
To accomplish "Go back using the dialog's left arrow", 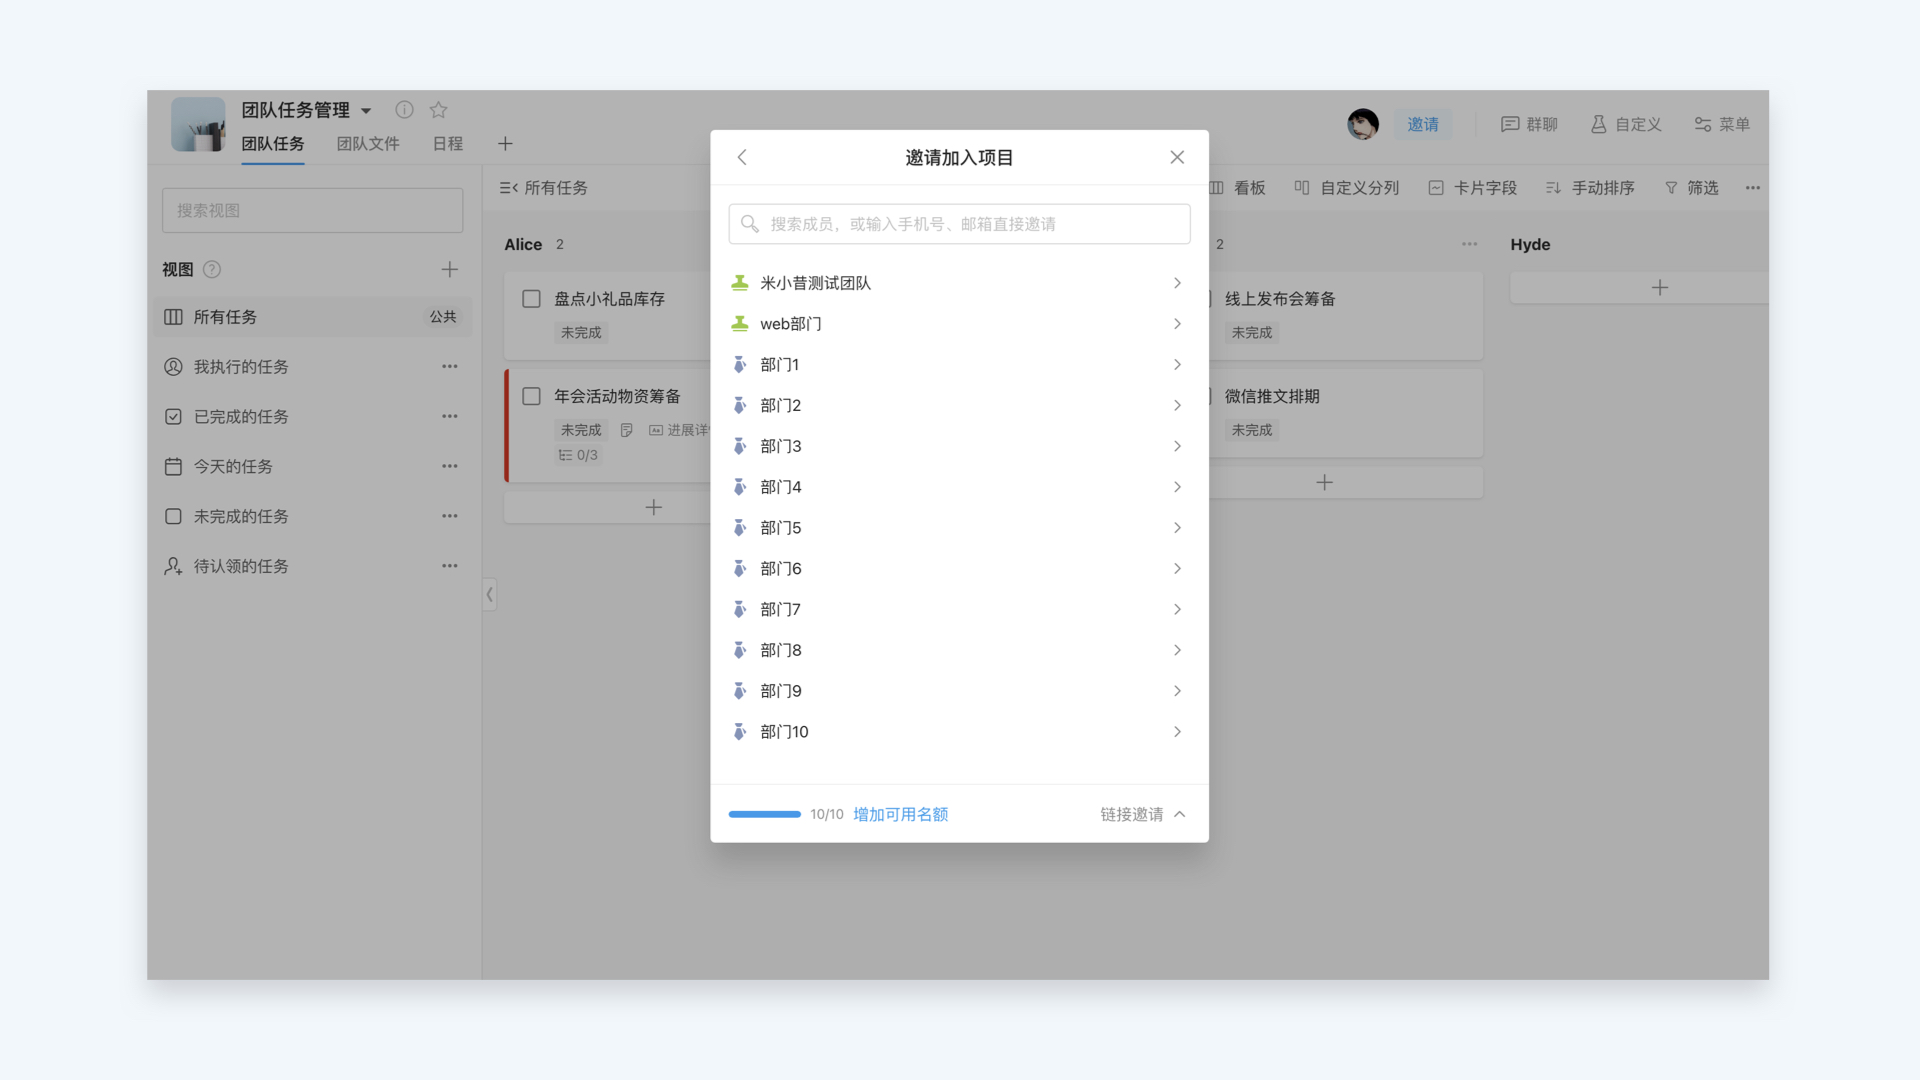I will click(742, 157).
